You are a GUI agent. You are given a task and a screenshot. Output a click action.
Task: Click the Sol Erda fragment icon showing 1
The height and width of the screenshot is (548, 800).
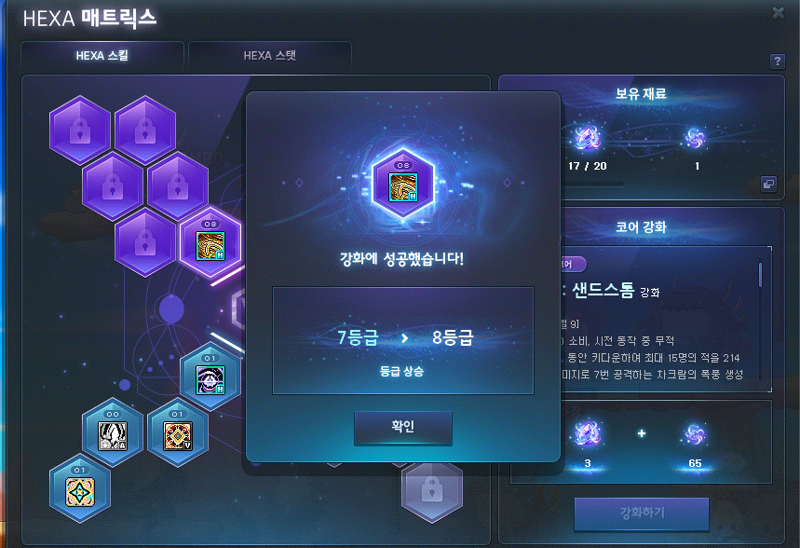(x=695, y=138)
